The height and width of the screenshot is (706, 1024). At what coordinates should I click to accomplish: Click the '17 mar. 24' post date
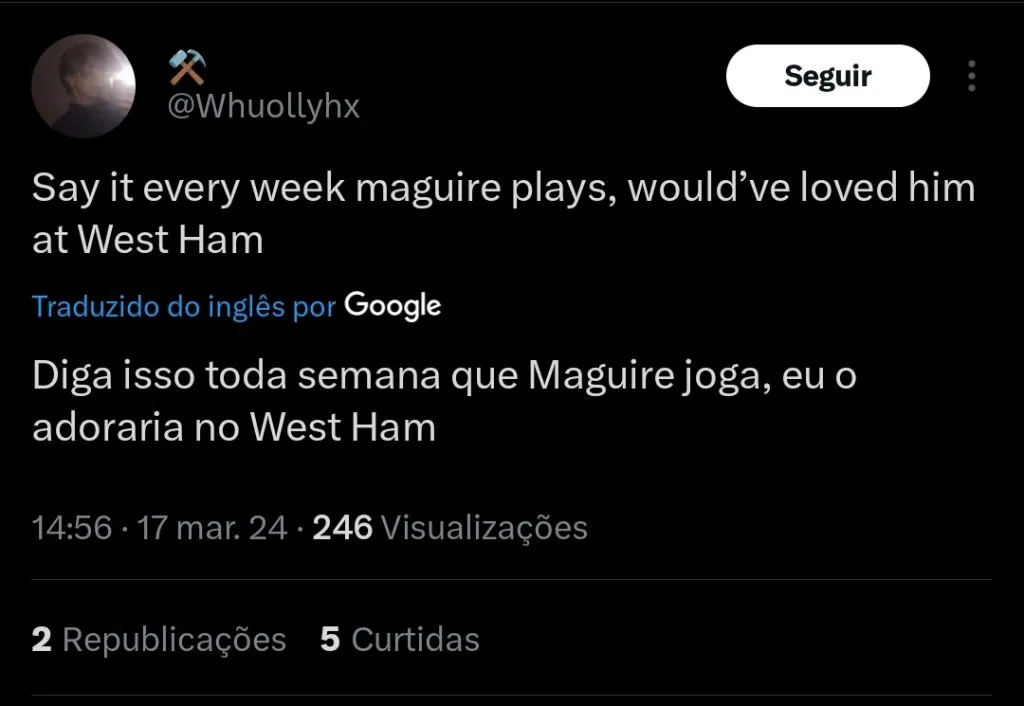212,527
